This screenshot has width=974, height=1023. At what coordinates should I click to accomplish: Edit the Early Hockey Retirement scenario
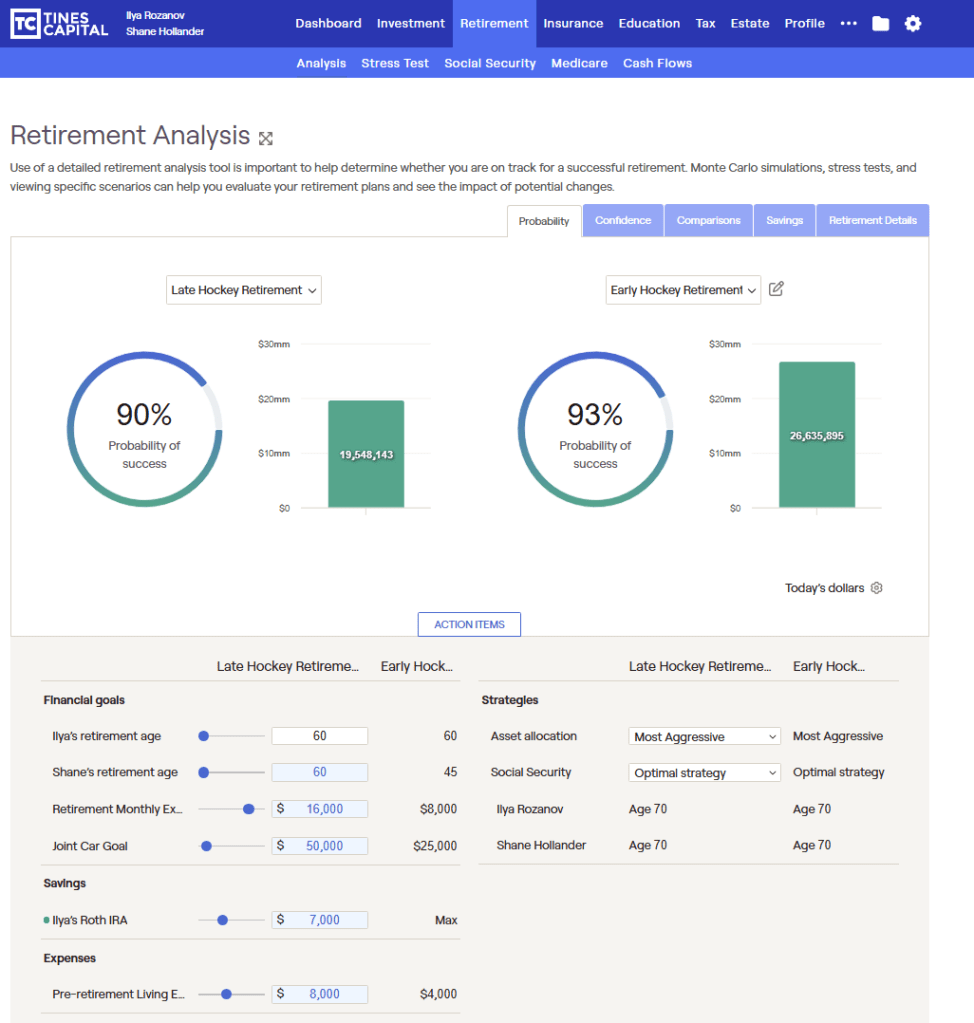tap(777, 290)
